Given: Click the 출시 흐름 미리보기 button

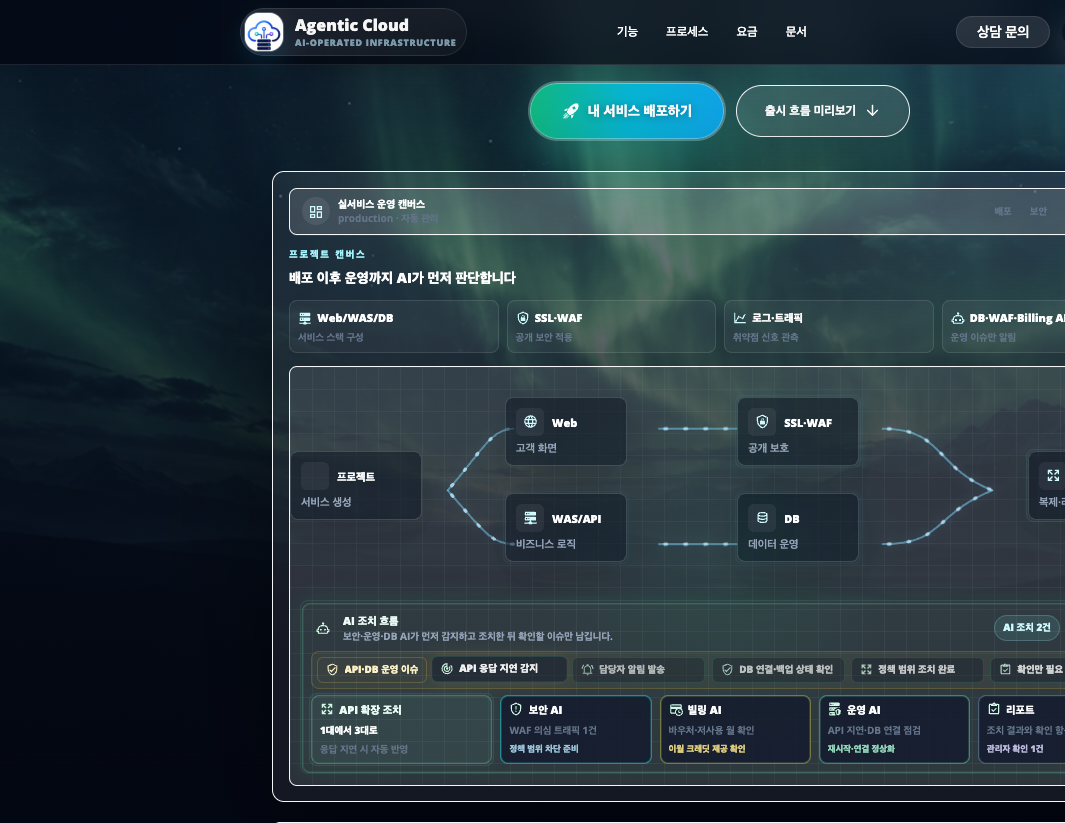Looking at the screenshot, I should [823, 111].
